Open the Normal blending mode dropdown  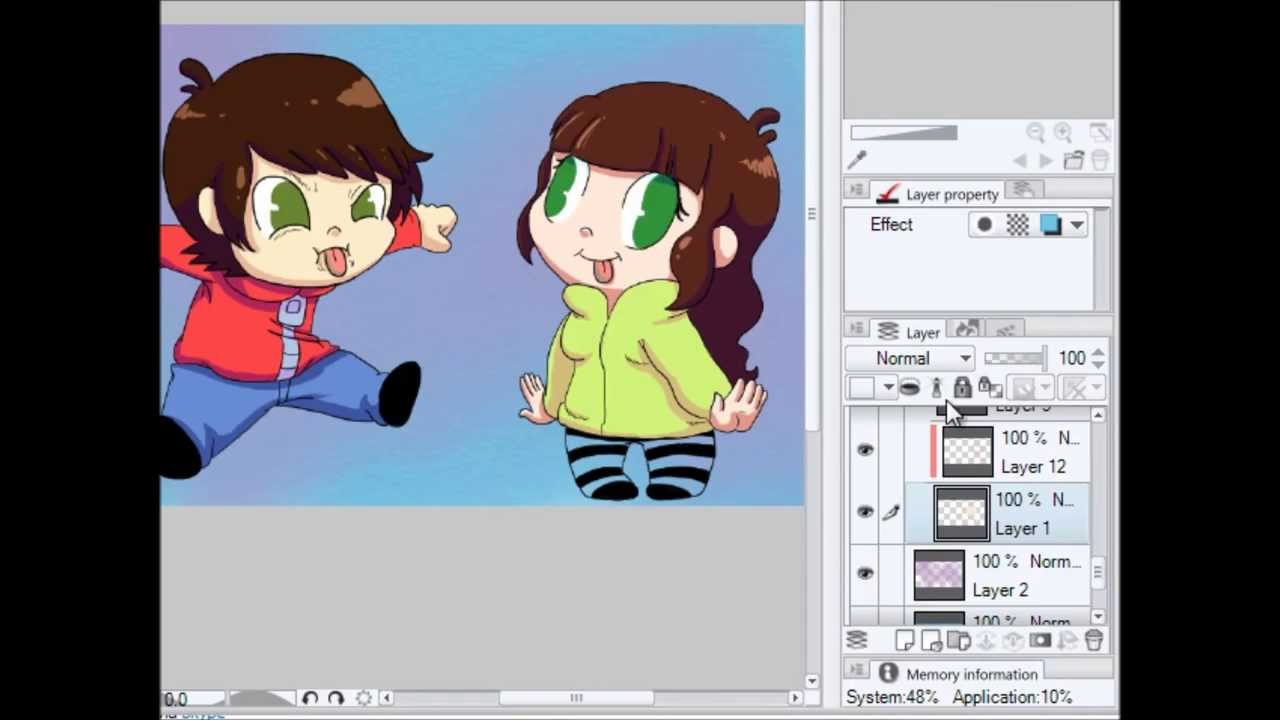pos(911,358)
